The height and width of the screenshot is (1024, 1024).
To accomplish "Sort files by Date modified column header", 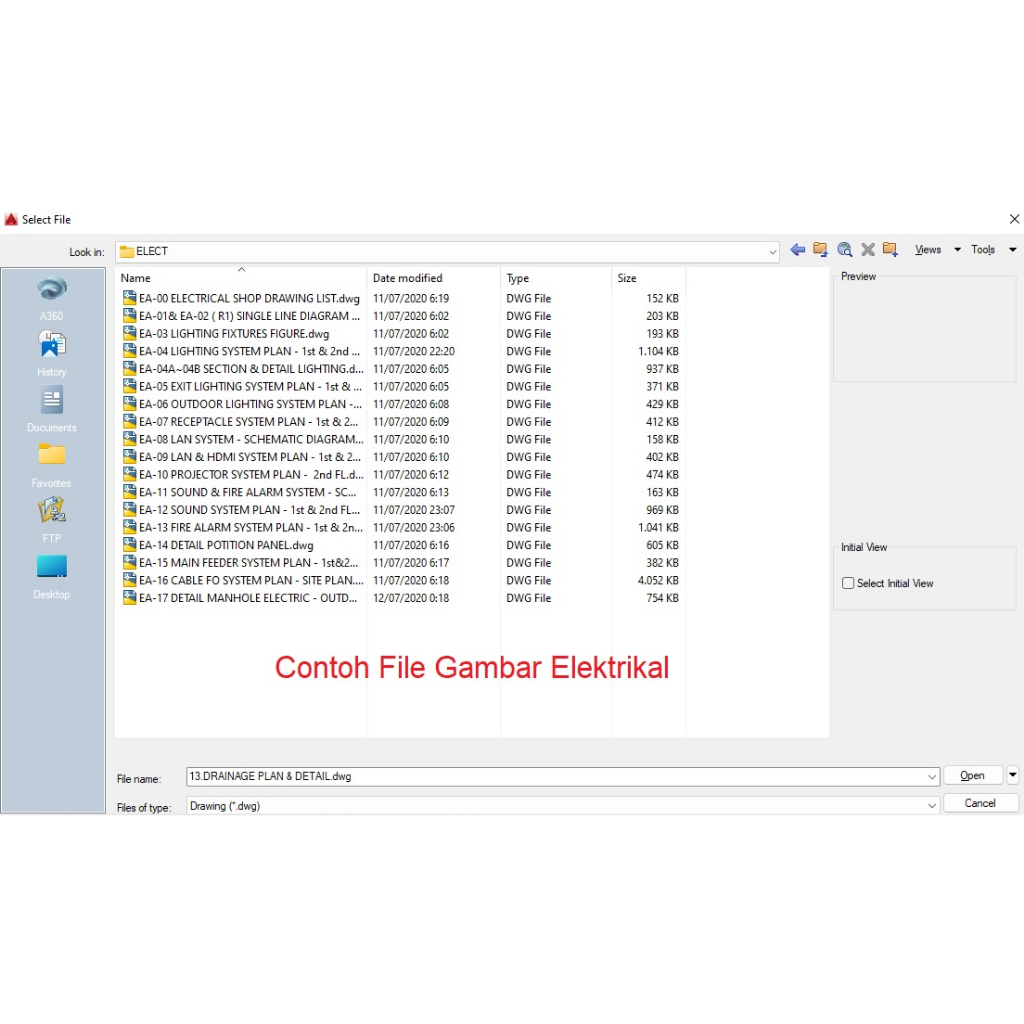I will point(407,278).
